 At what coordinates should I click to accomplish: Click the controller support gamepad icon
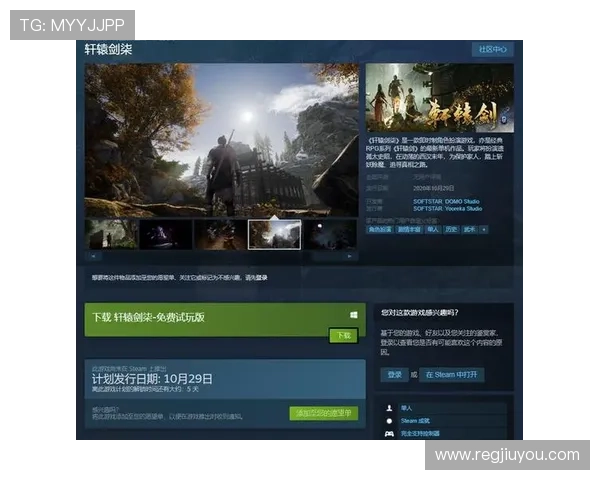click(388, 434)
